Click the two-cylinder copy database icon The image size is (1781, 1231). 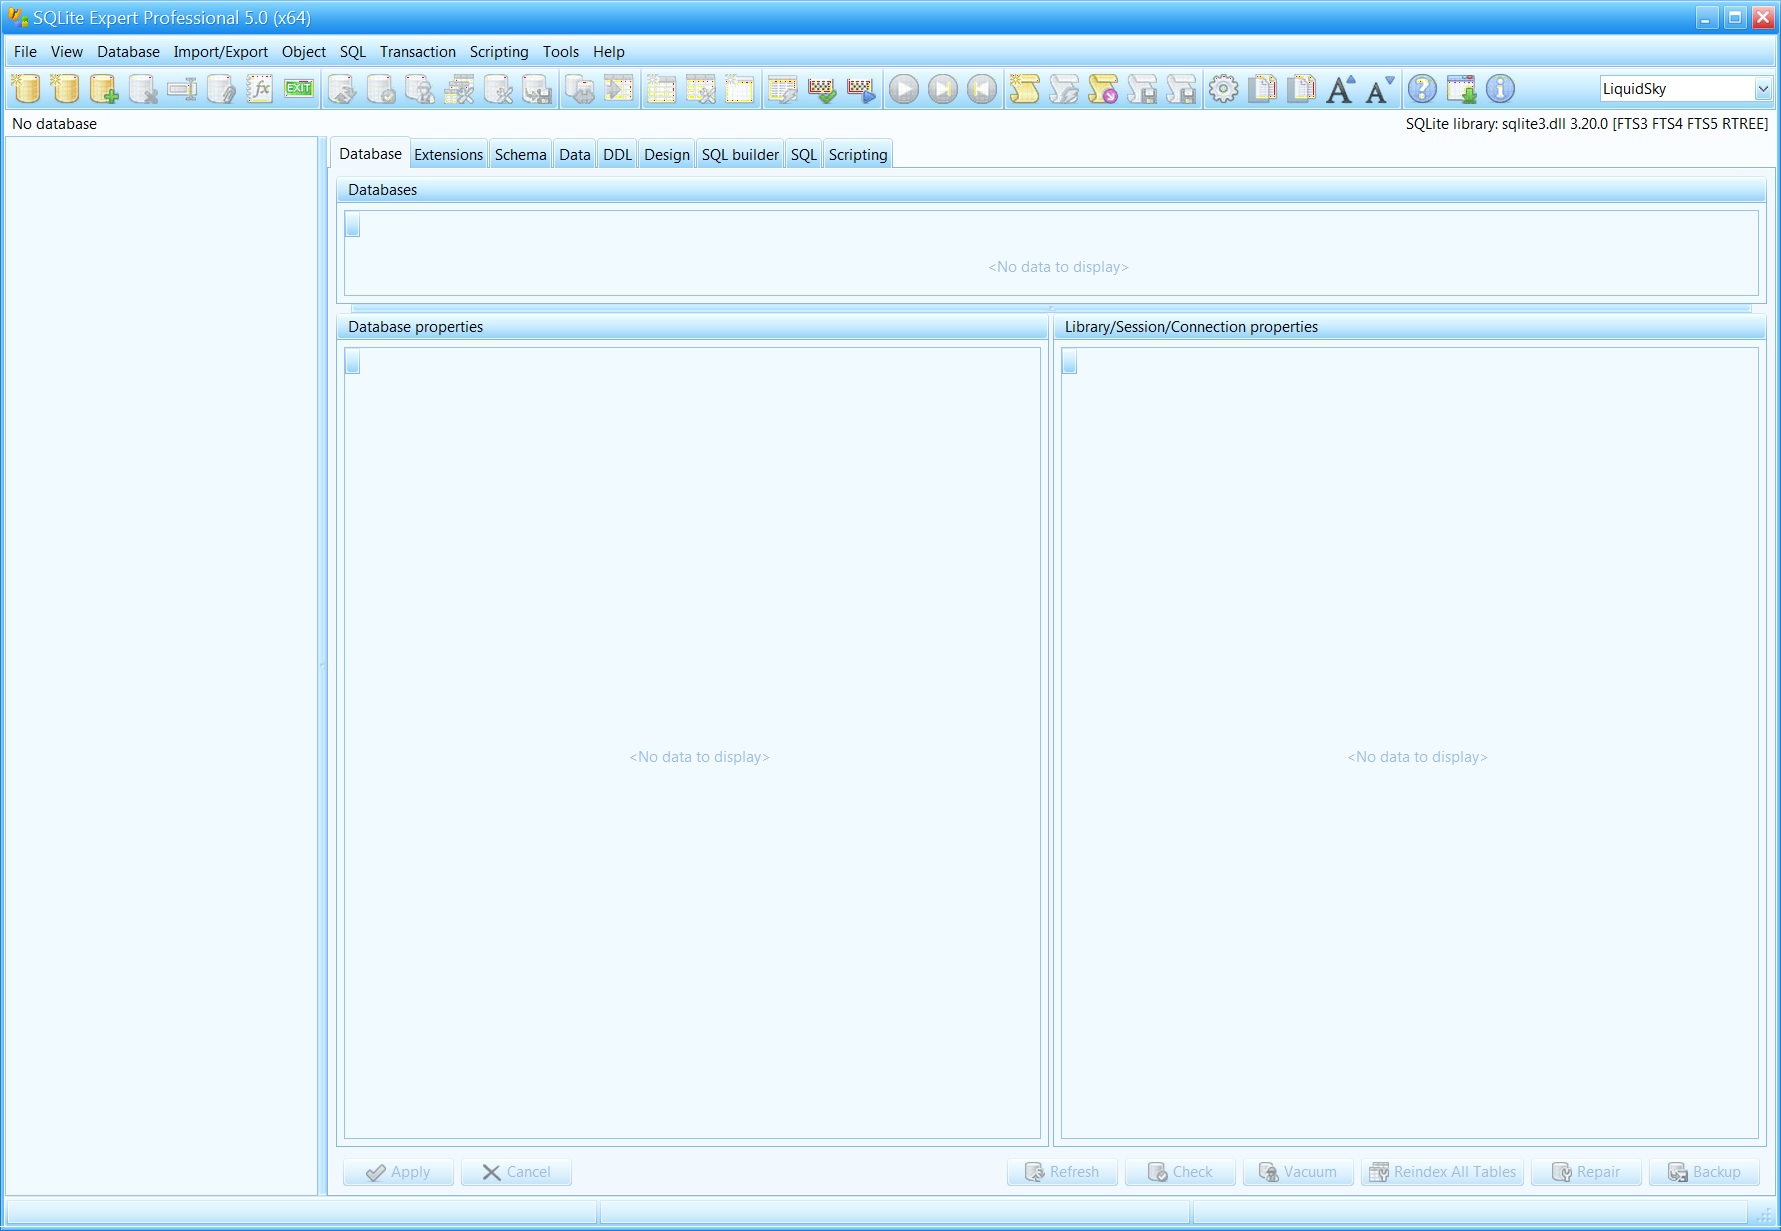click(580, 89)
